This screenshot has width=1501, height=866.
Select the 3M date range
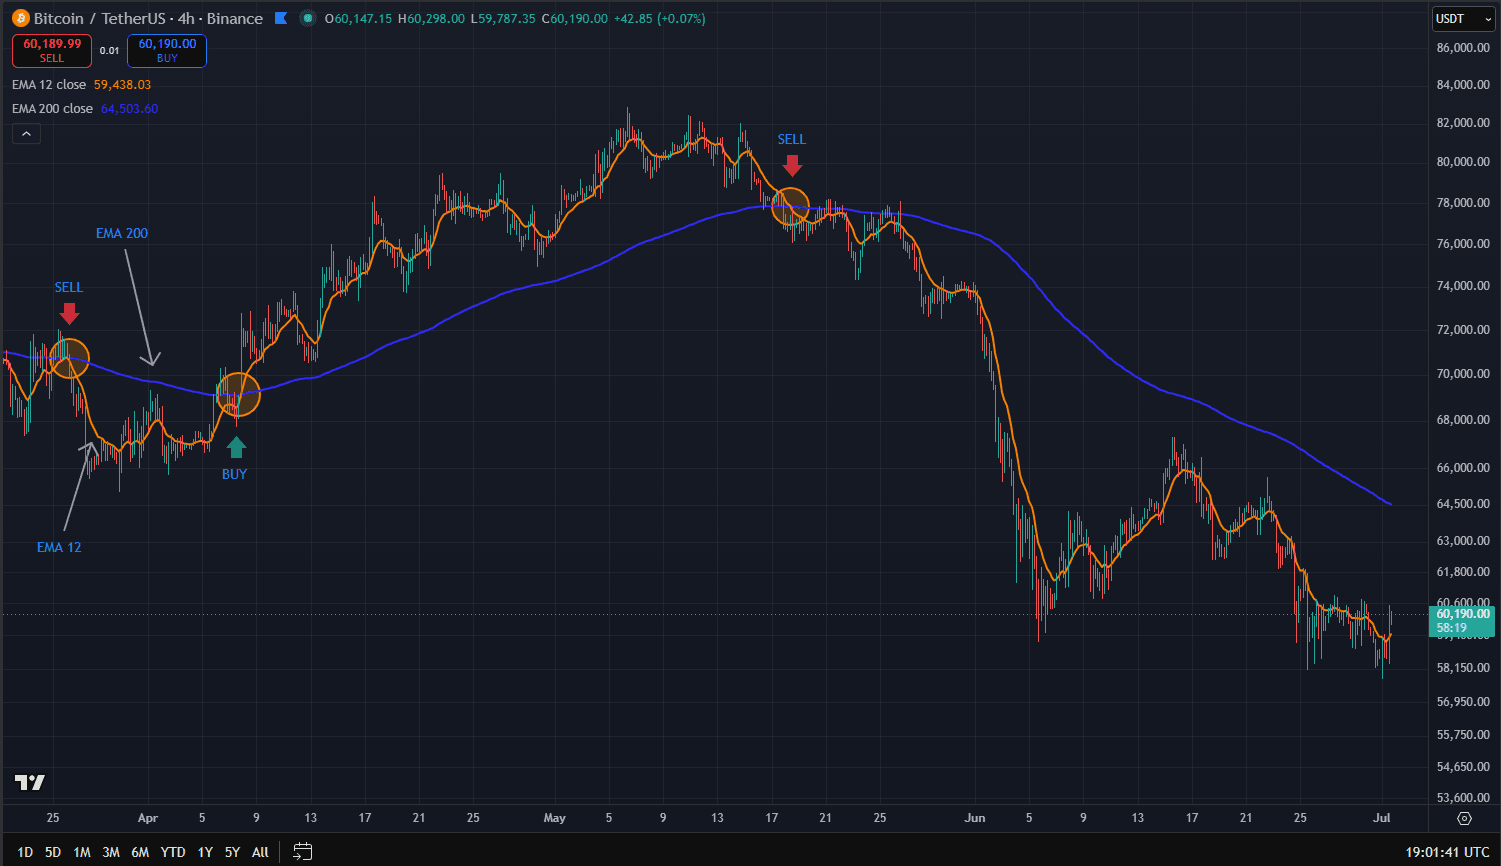[x=111, y=852]
